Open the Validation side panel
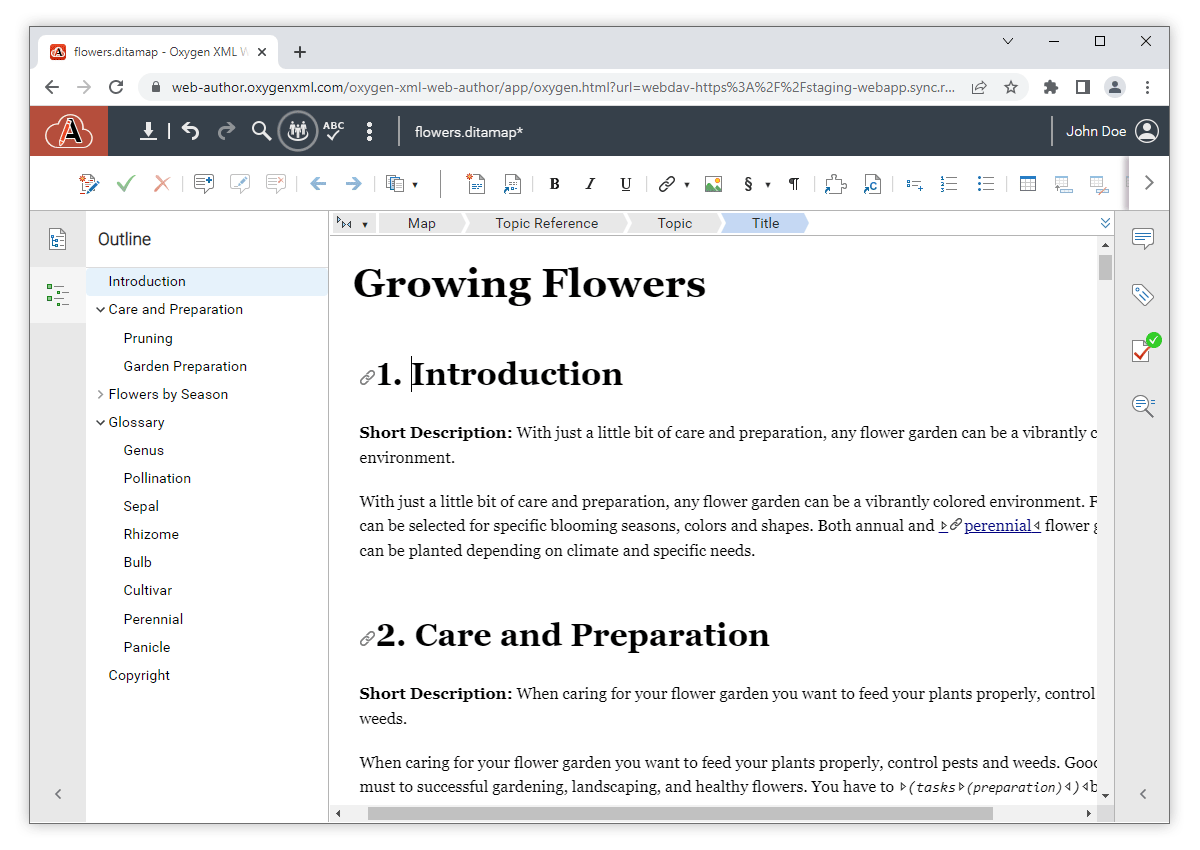This screenshot has height=850, width=1200. (x=1144, y=349)
